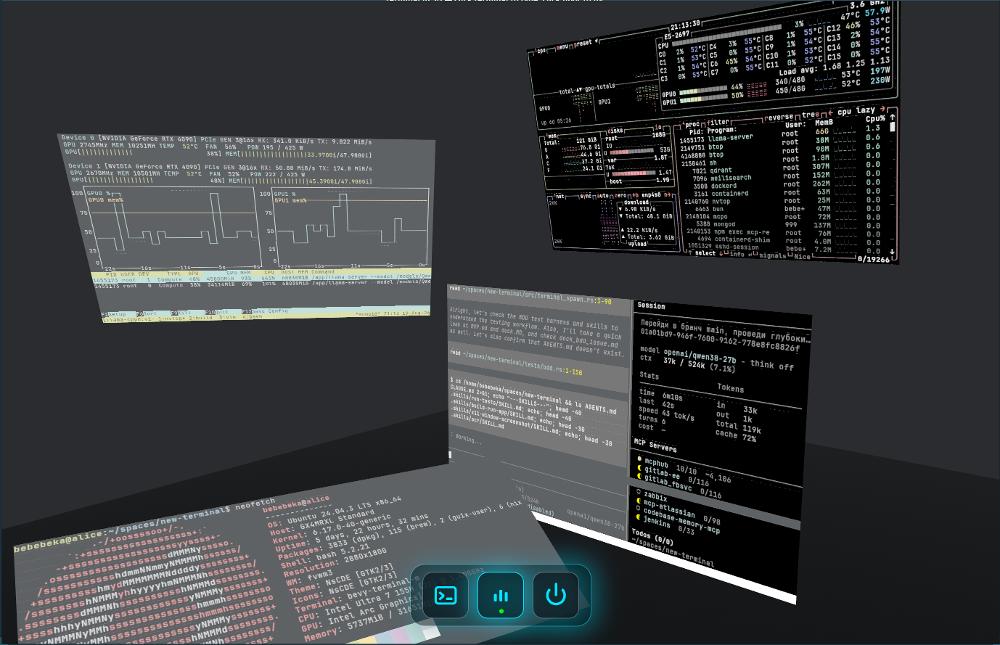This screenshot has height=645, width=1000.
Task: Click the gitlab-ee server status icon
Action: 639,468
